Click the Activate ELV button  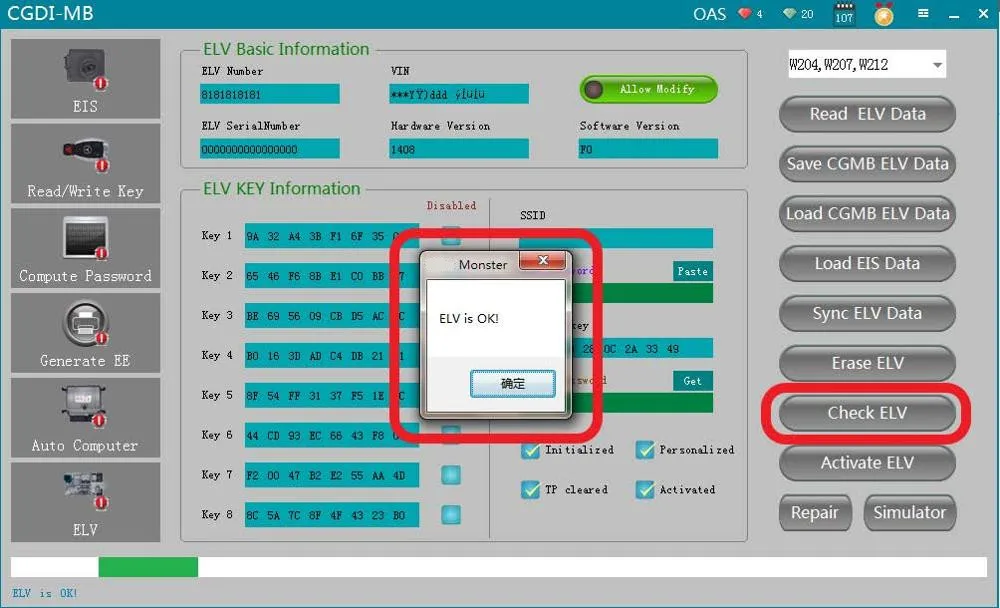[x=867, y=463]
